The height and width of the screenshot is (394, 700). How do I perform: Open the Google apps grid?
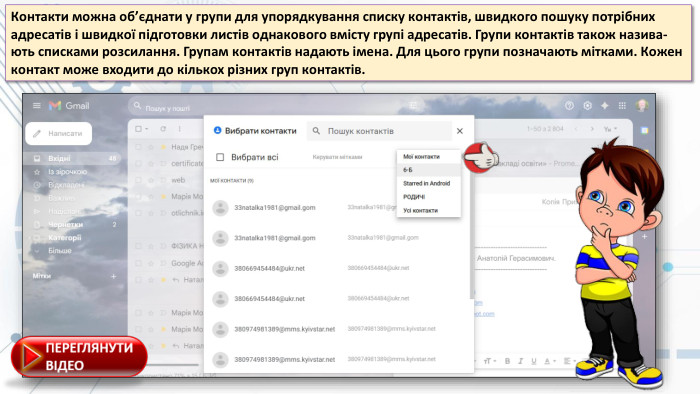(x=622, y=106)
